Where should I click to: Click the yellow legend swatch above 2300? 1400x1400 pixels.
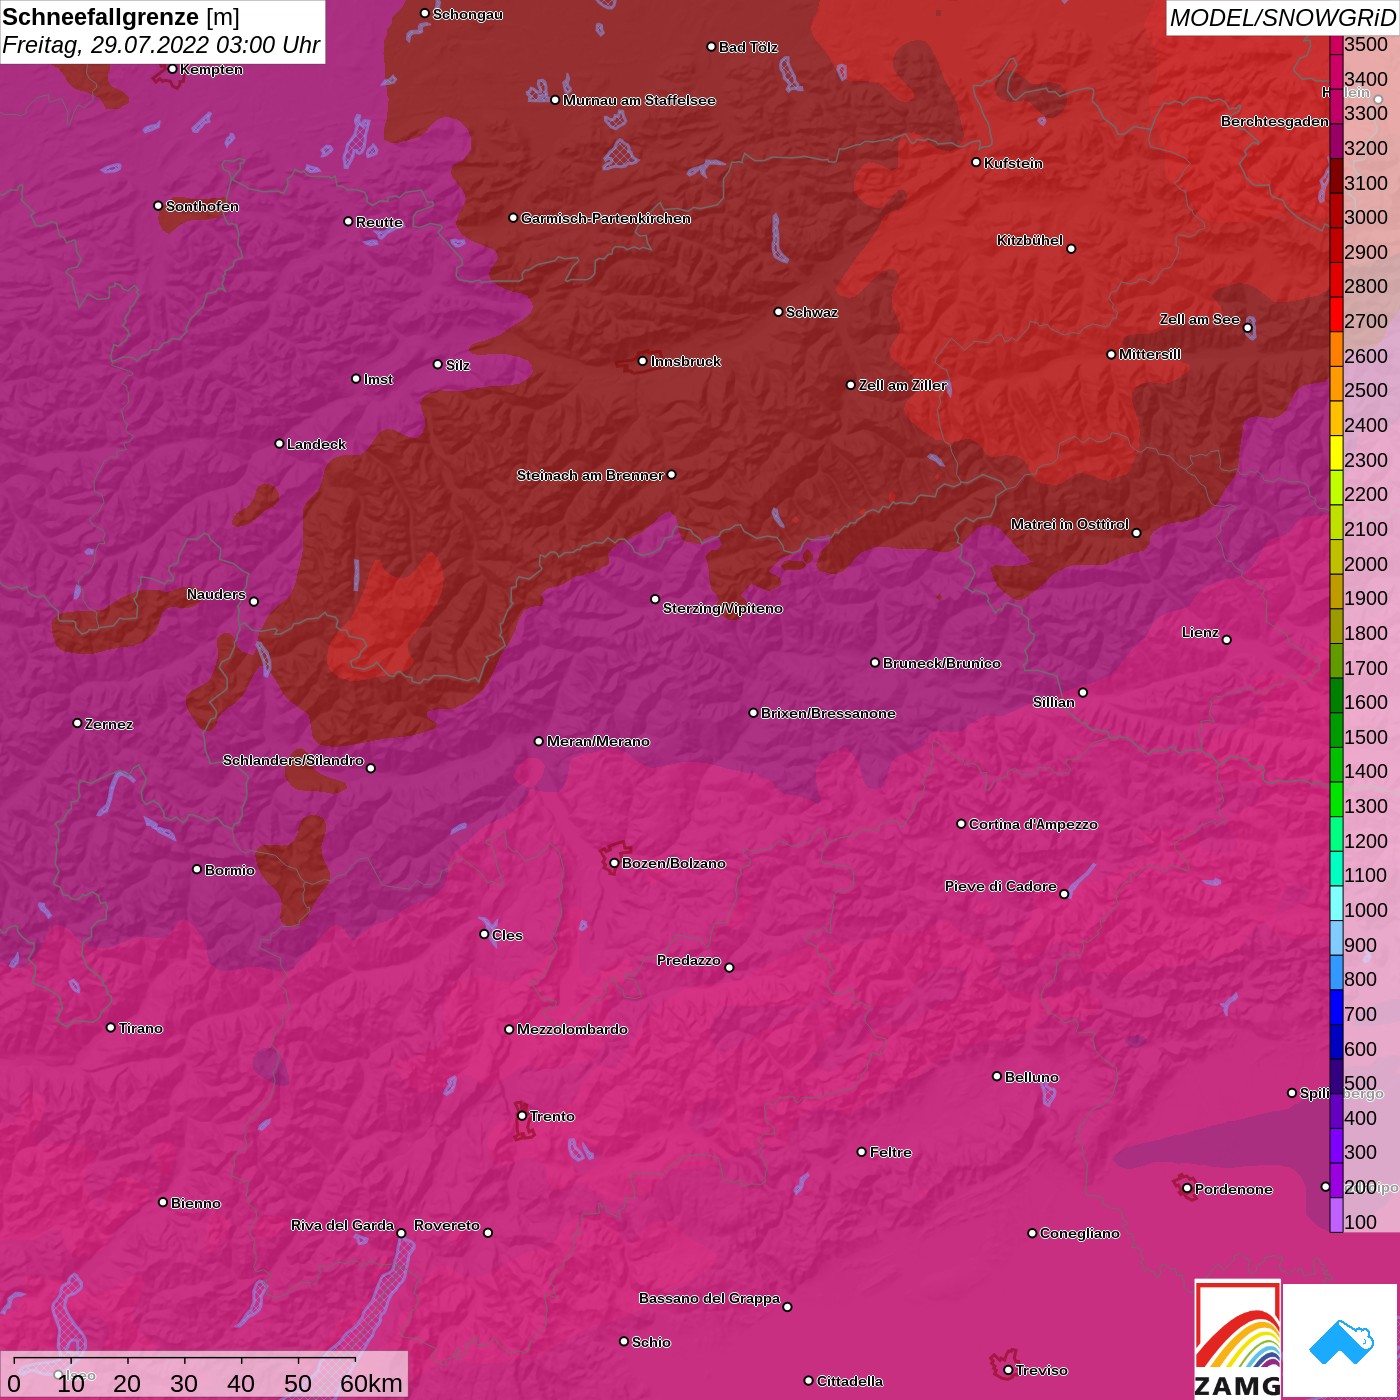click(x=1336, y=452)
